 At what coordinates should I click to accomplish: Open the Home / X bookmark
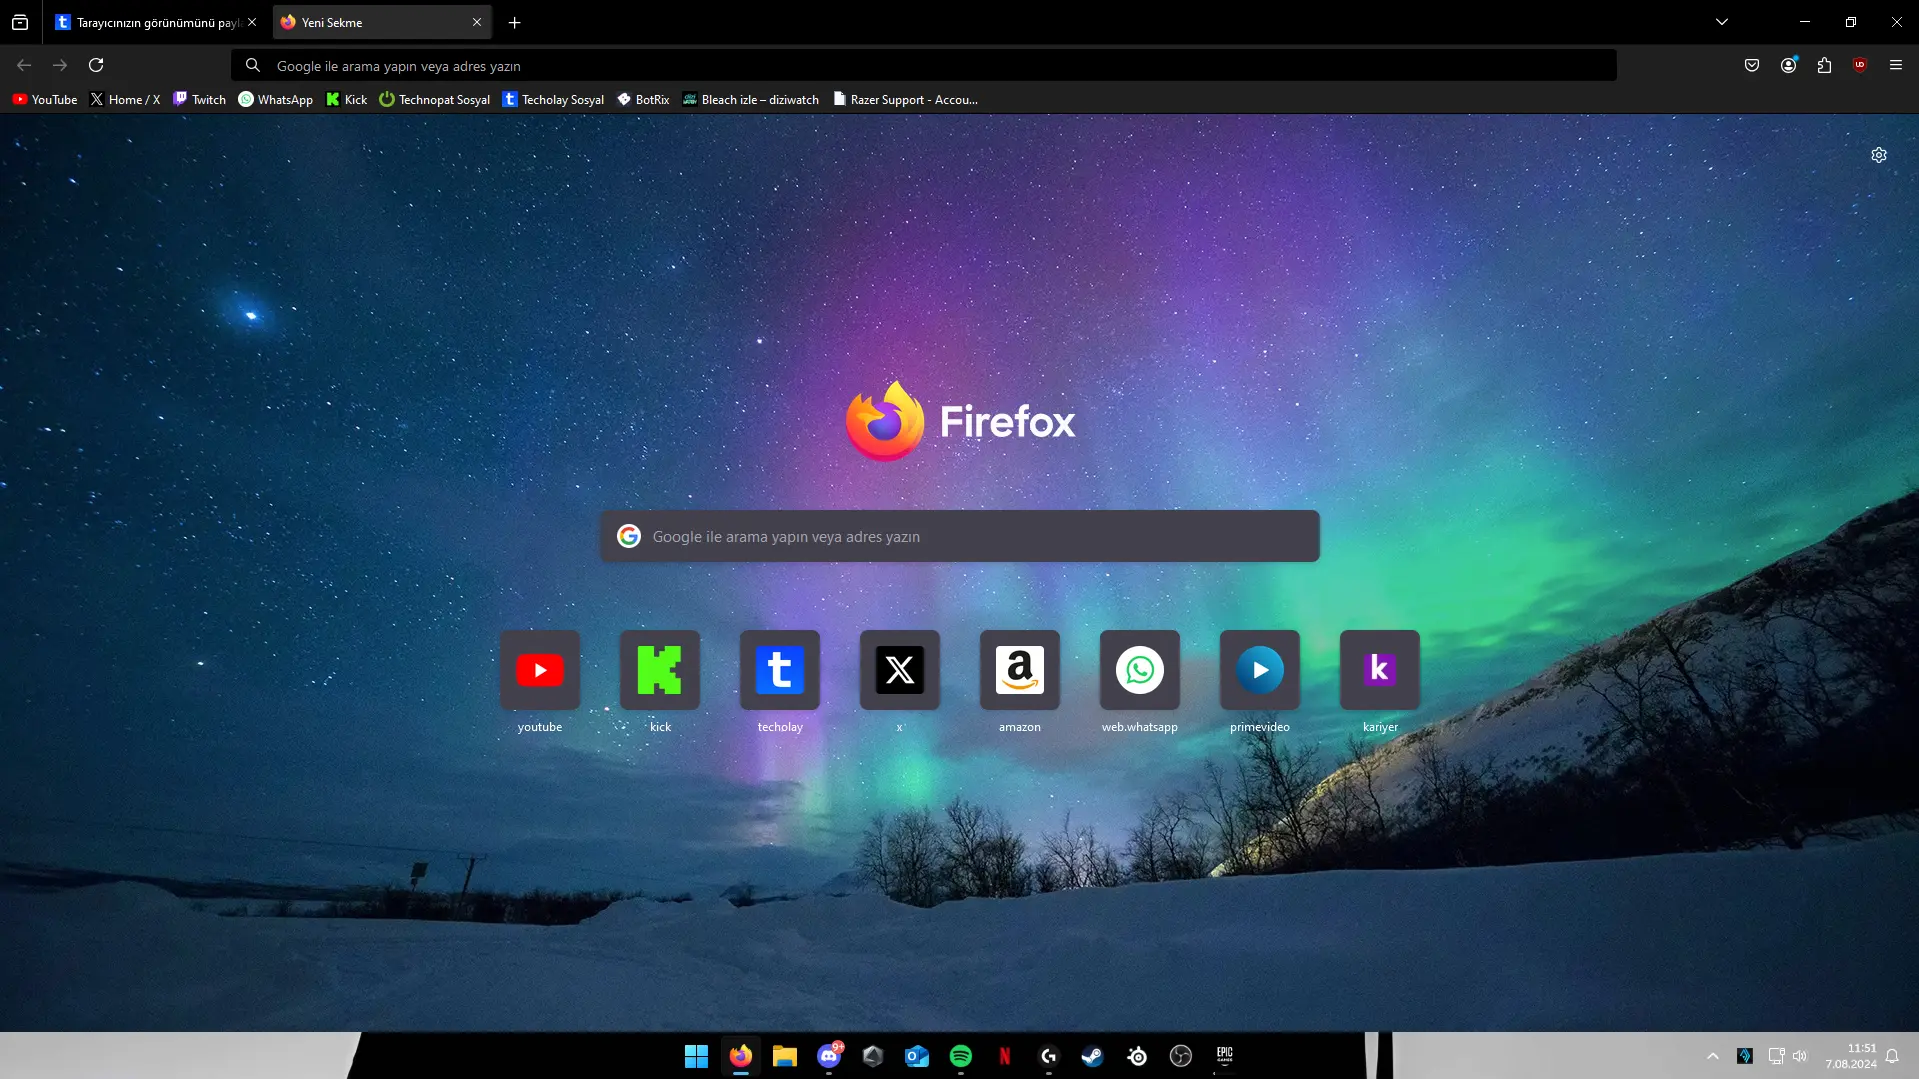tap(125, 99)
